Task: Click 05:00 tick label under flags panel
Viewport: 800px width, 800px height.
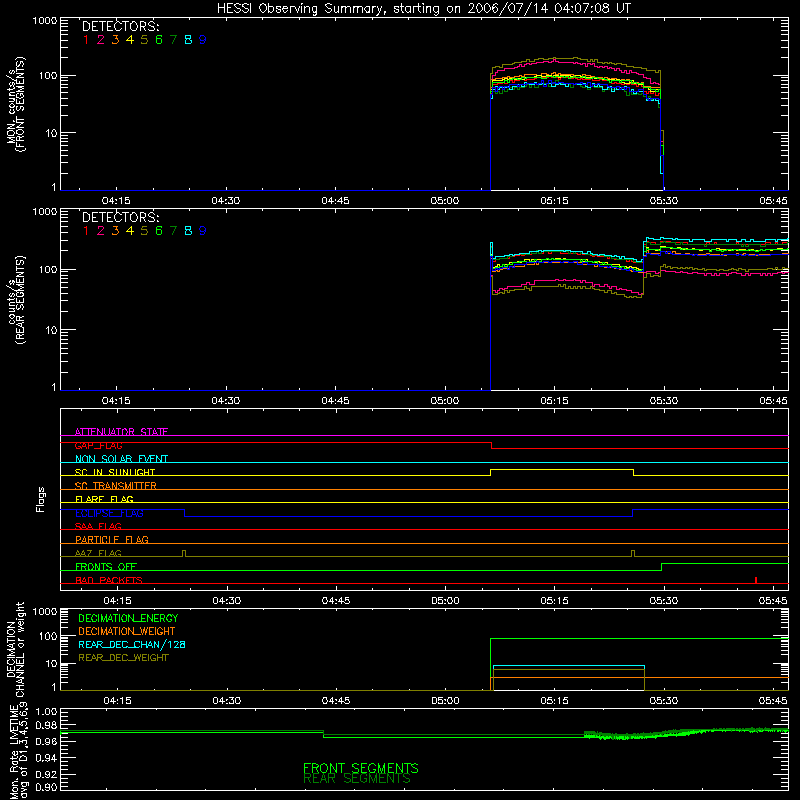Action: (x=445, y=601)
